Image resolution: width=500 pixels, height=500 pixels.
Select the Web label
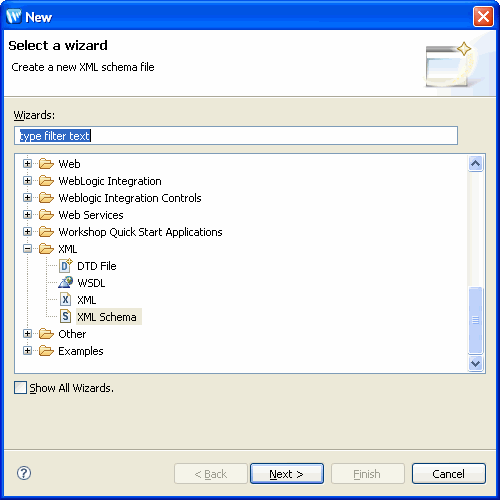pyautogui.click(x=69, y=164)
